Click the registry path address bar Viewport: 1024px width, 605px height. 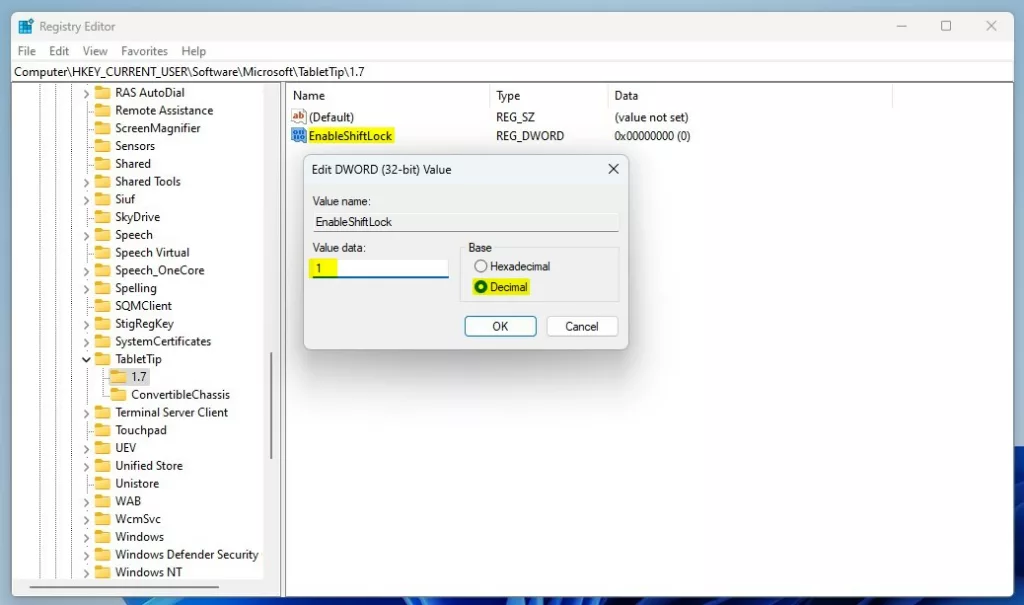pos(512,72)
